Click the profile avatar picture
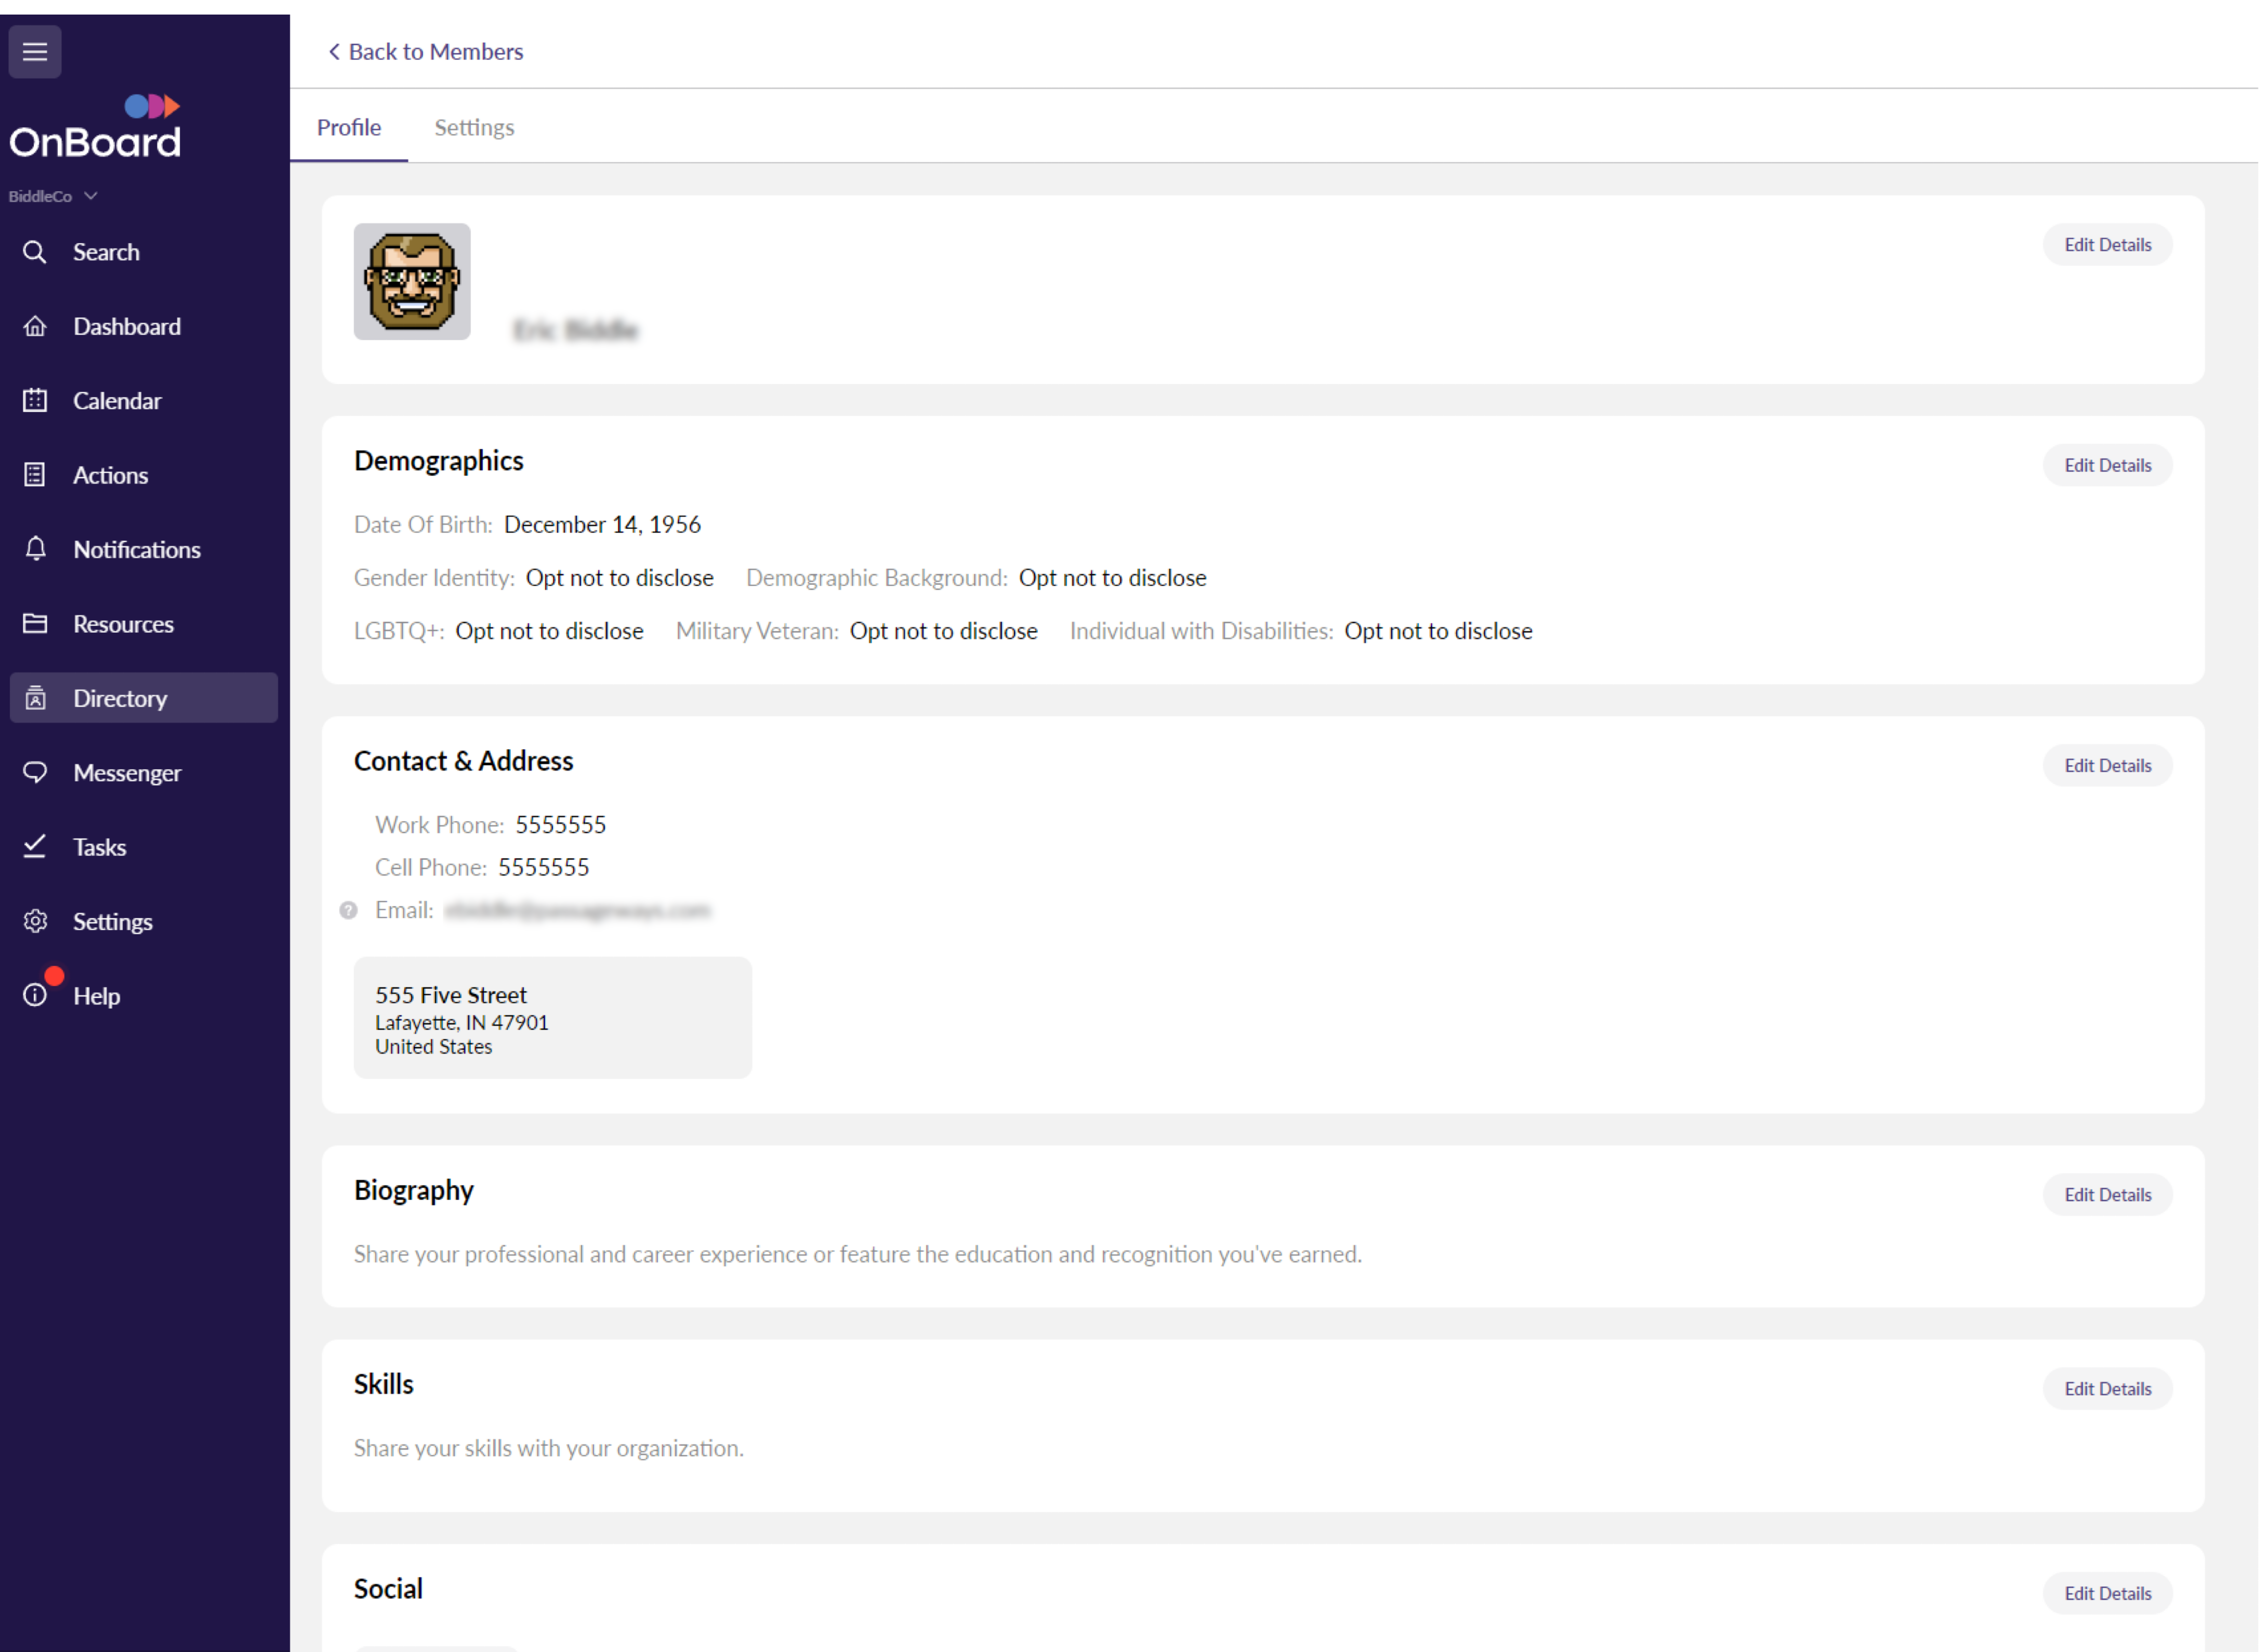 pos(412,282)
